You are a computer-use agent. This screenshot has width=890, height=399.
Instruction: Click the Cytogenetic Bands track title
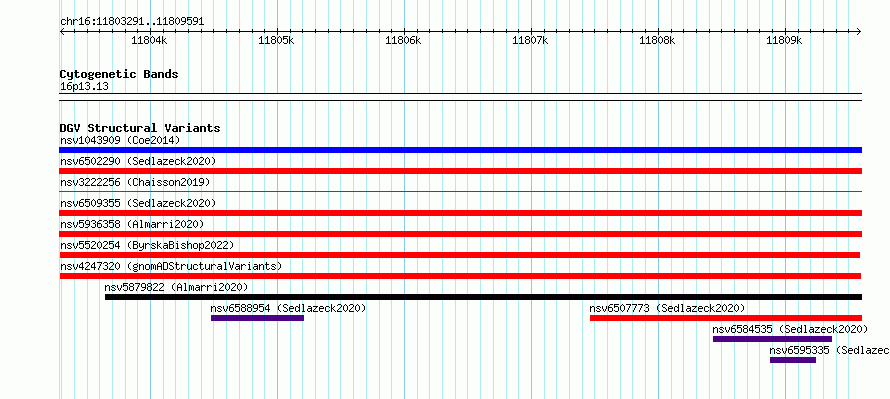119,74
